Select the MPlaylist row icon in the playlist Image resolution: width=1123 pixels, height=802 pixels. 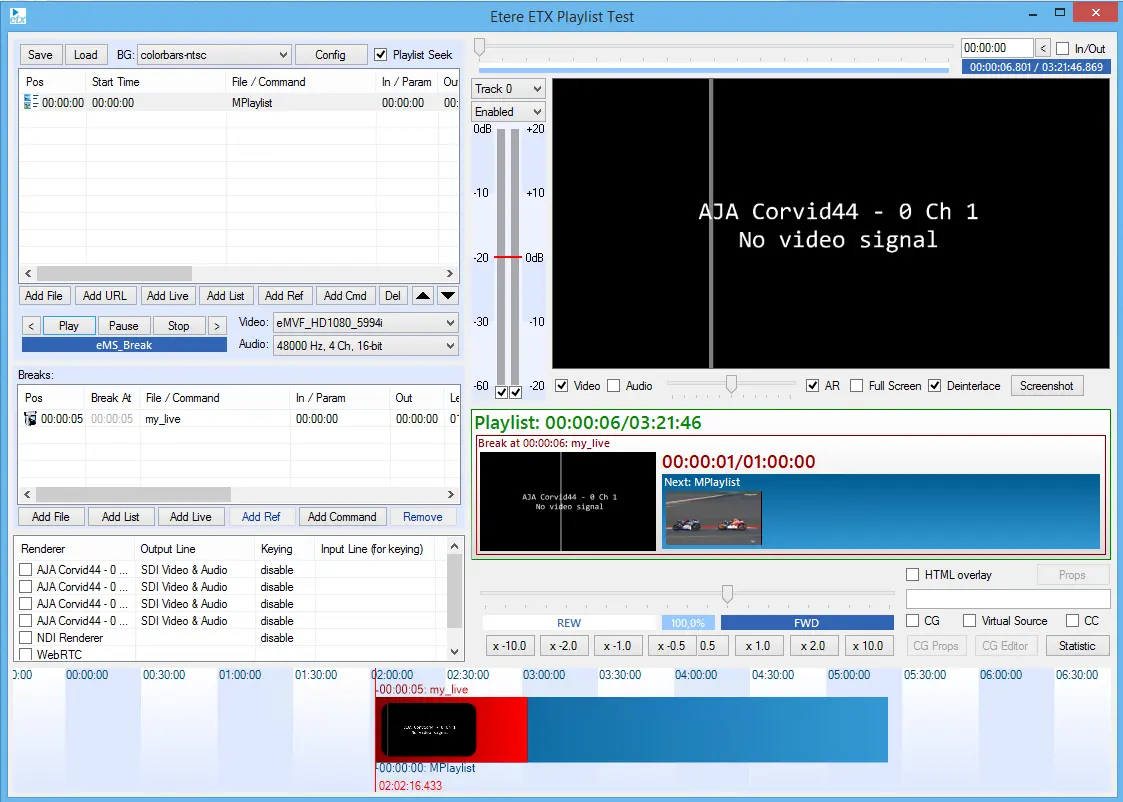click(31, 103)
